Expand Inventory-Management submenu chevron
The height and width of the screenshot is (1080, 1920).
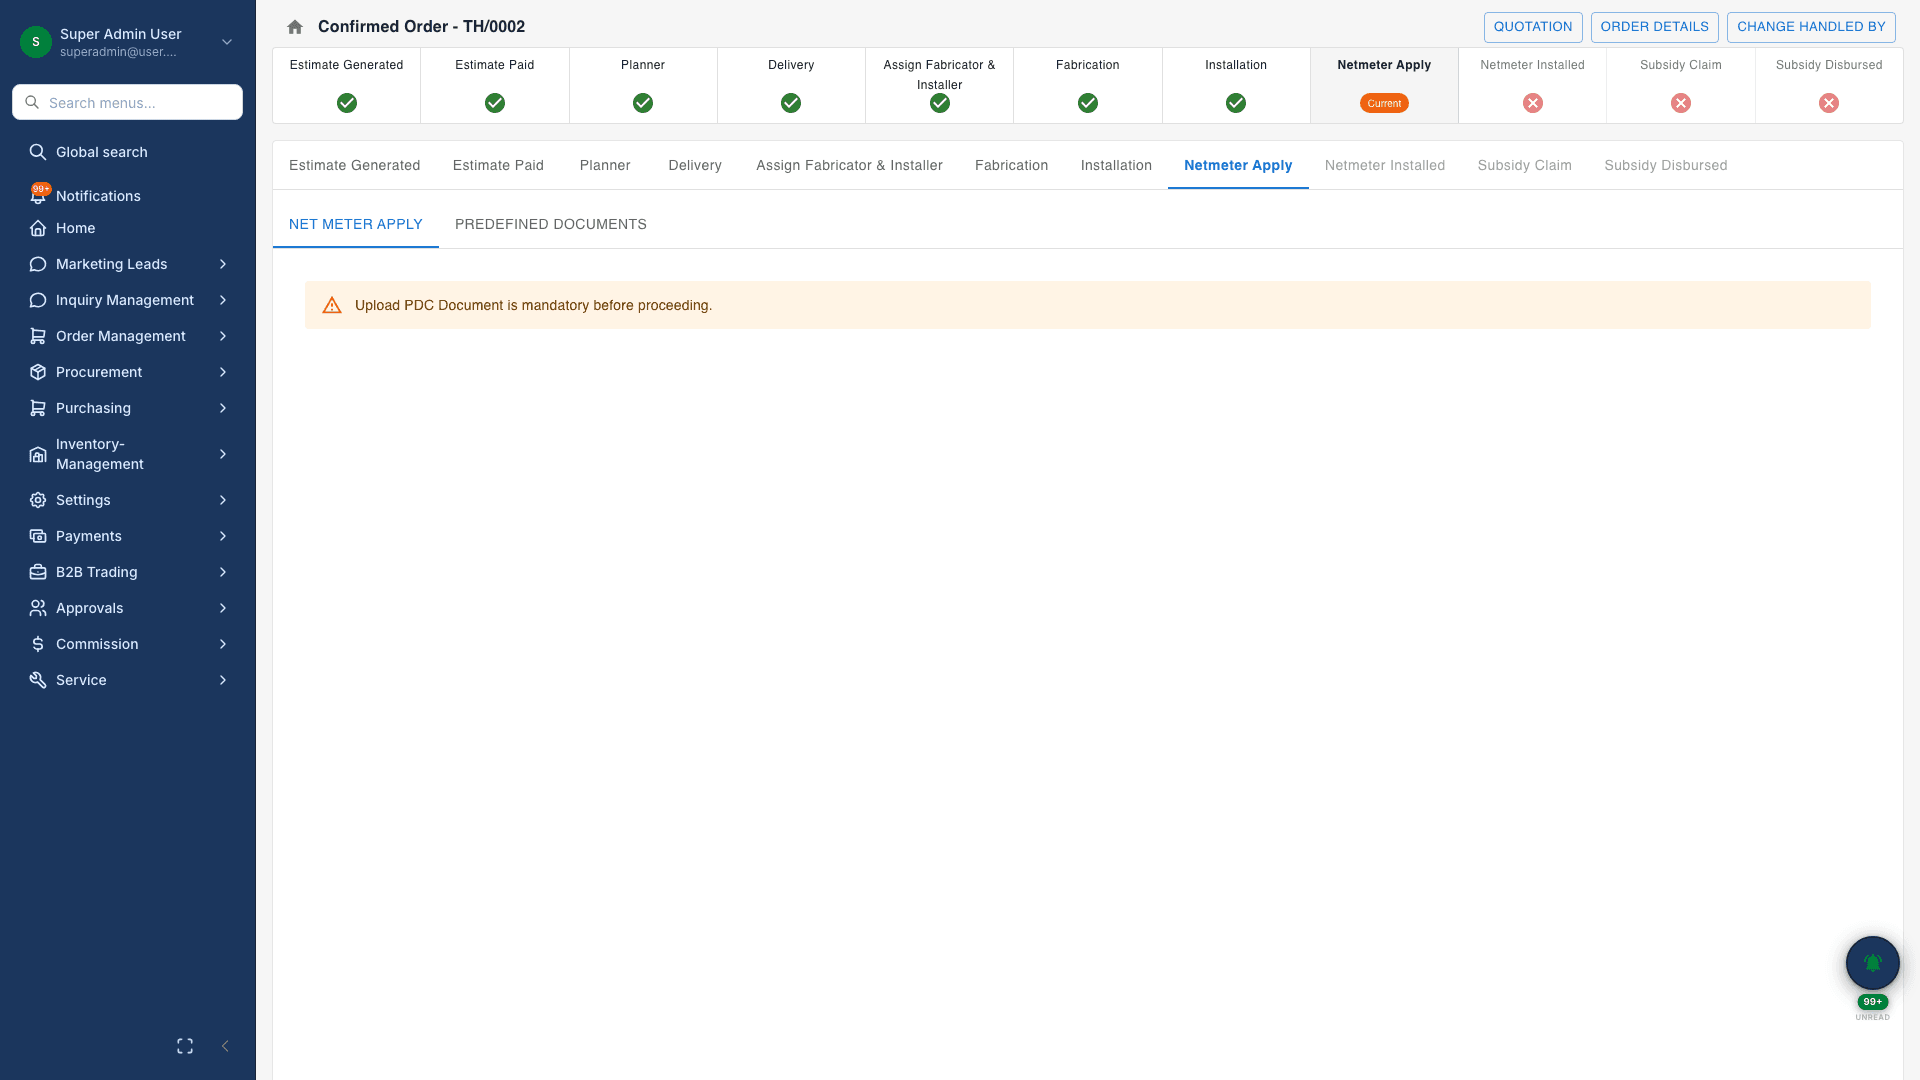tap(223, 454)
